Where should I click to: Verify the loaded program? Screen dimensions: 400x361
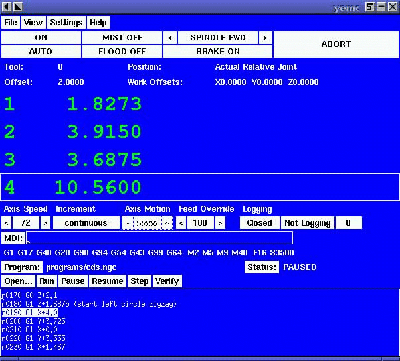click(x=167, y=281)
